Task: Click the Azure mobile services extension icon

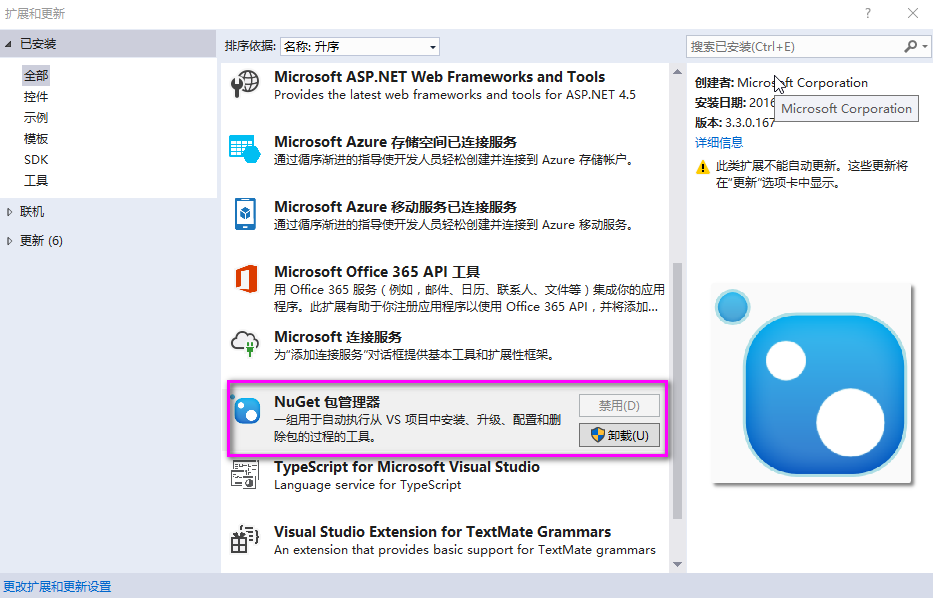Action: (245, 214)
